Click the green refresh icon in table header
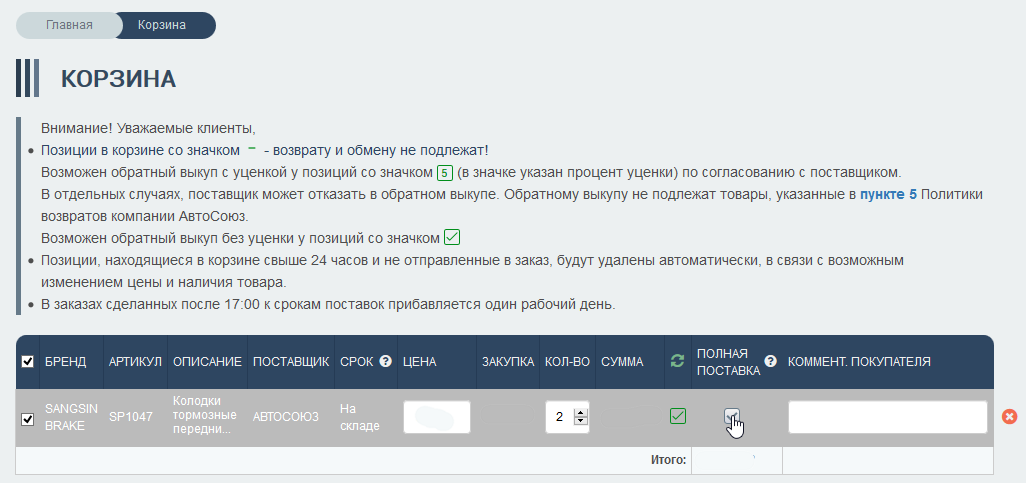This screenshot has width=1026, height=483. 677,361
